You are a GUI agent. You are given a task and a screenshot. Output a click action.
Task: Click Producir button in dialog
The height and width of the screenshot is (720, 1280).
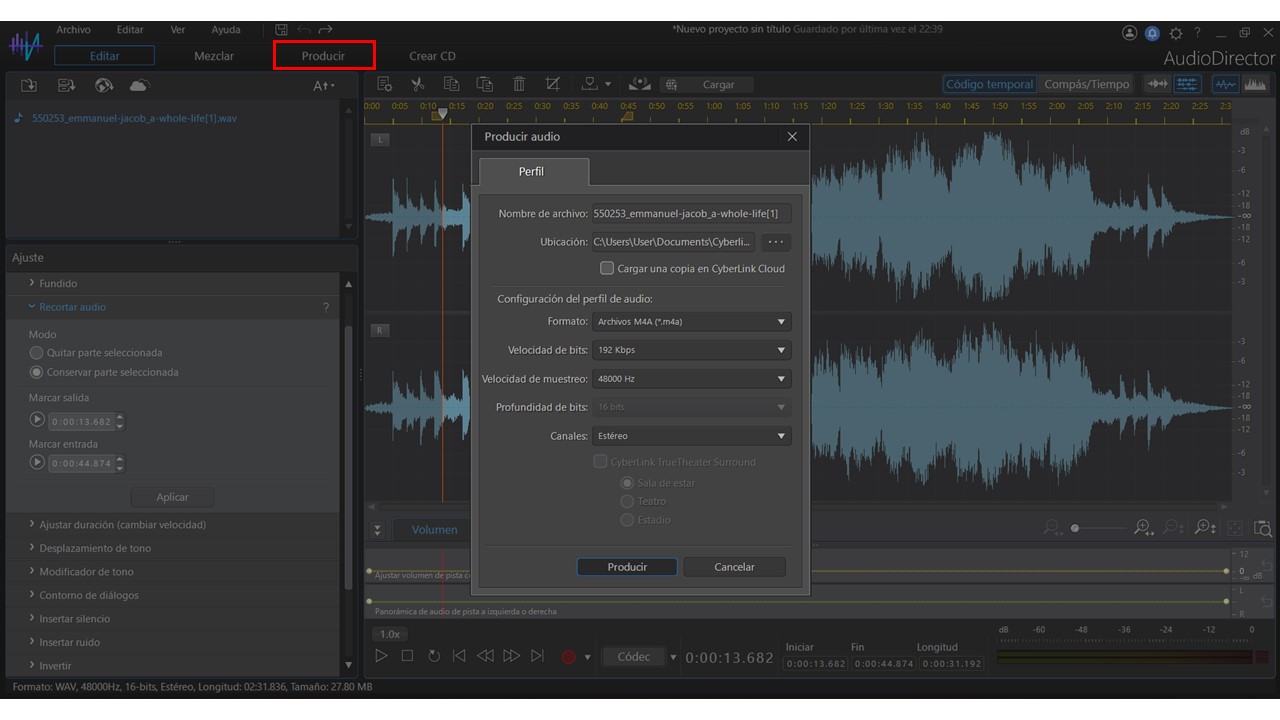point(627,567)
